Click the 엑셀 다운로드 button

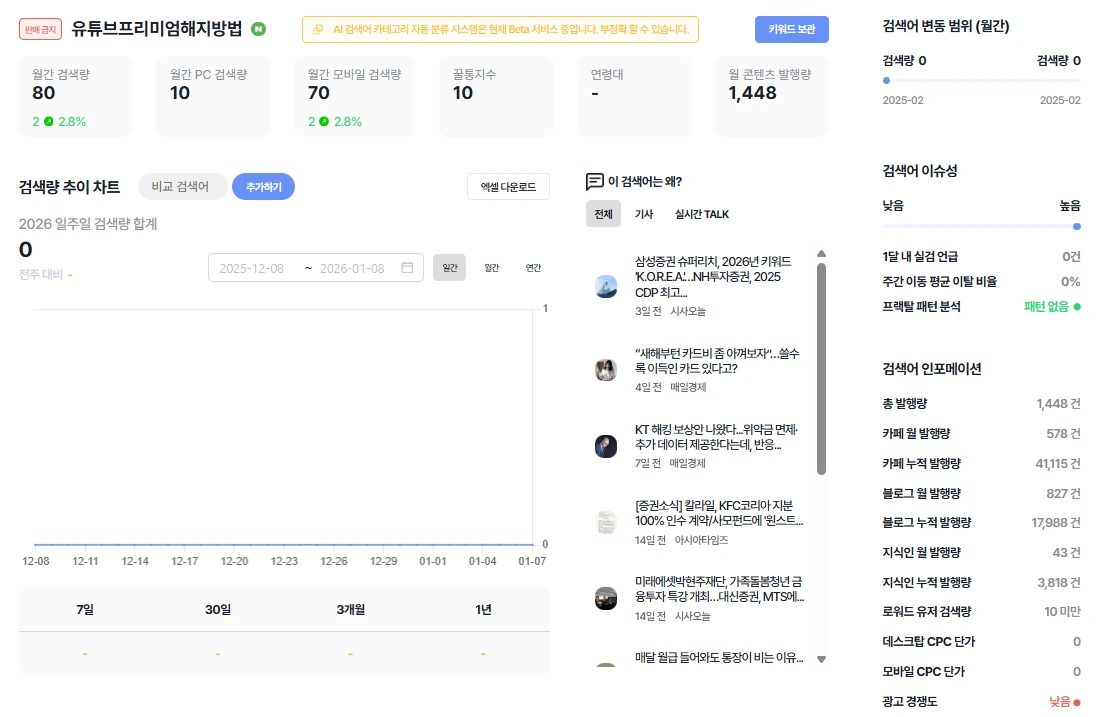[508, 186]
